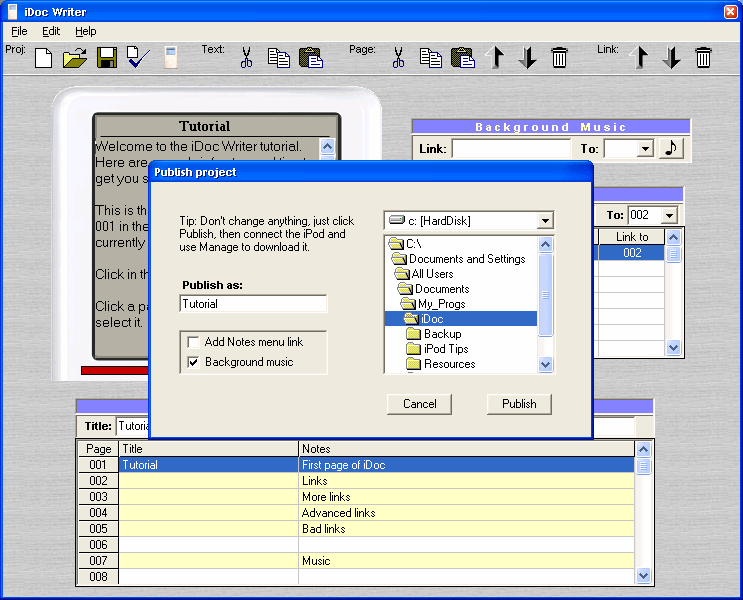Delete page with Page trash icon
Viewport: 743px width, 600px height.
tap(560, 58)
